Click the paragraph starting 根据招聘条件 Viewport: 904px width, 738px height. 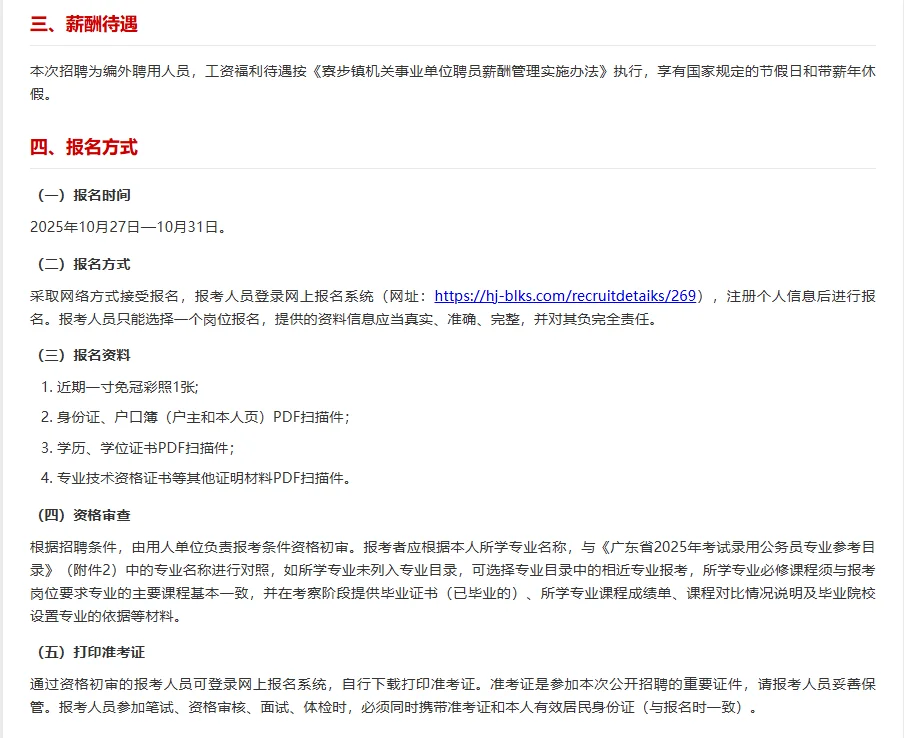point(453,581)
